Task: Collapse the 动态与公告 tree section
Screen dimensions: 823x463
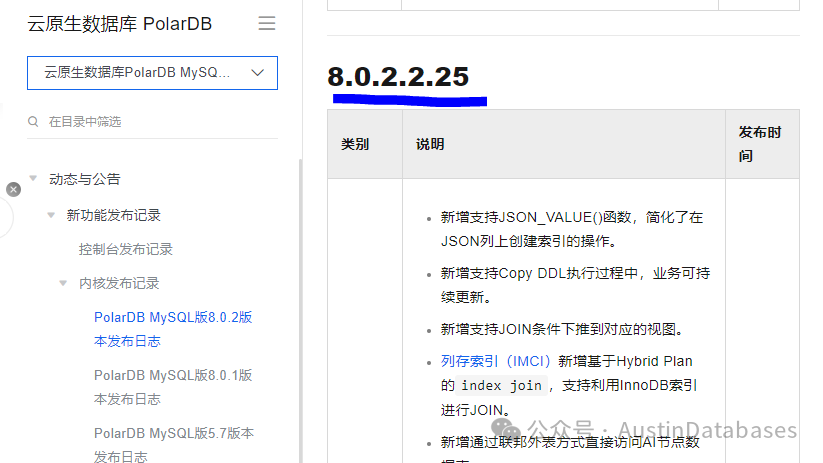Action: tap(33, 178)
